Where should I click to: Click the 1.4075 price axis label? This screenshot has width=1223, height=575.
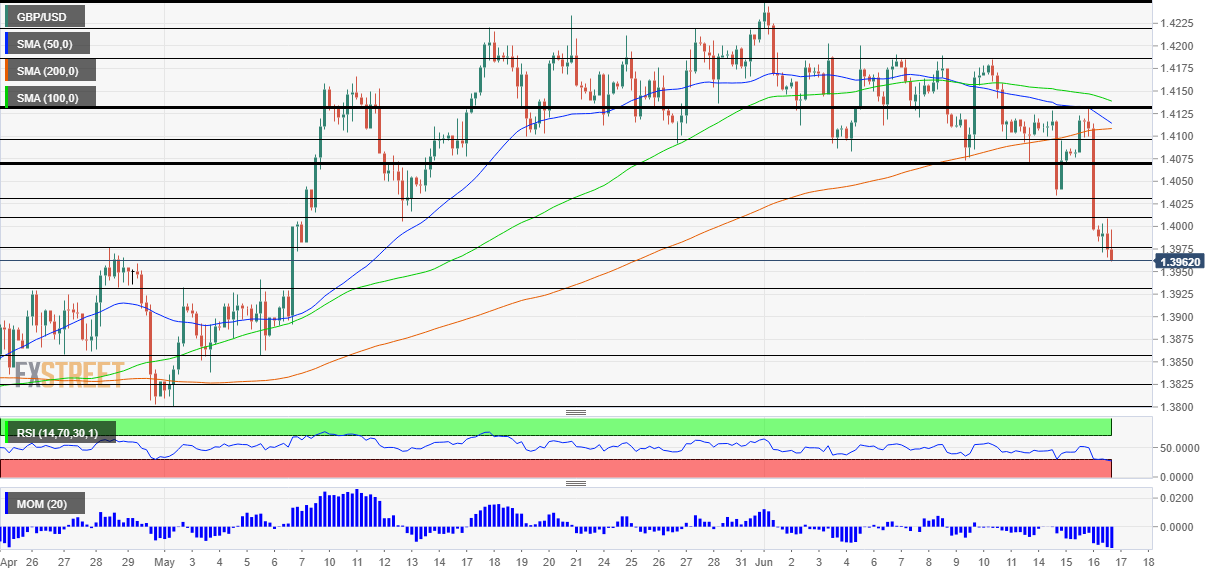1176,158
